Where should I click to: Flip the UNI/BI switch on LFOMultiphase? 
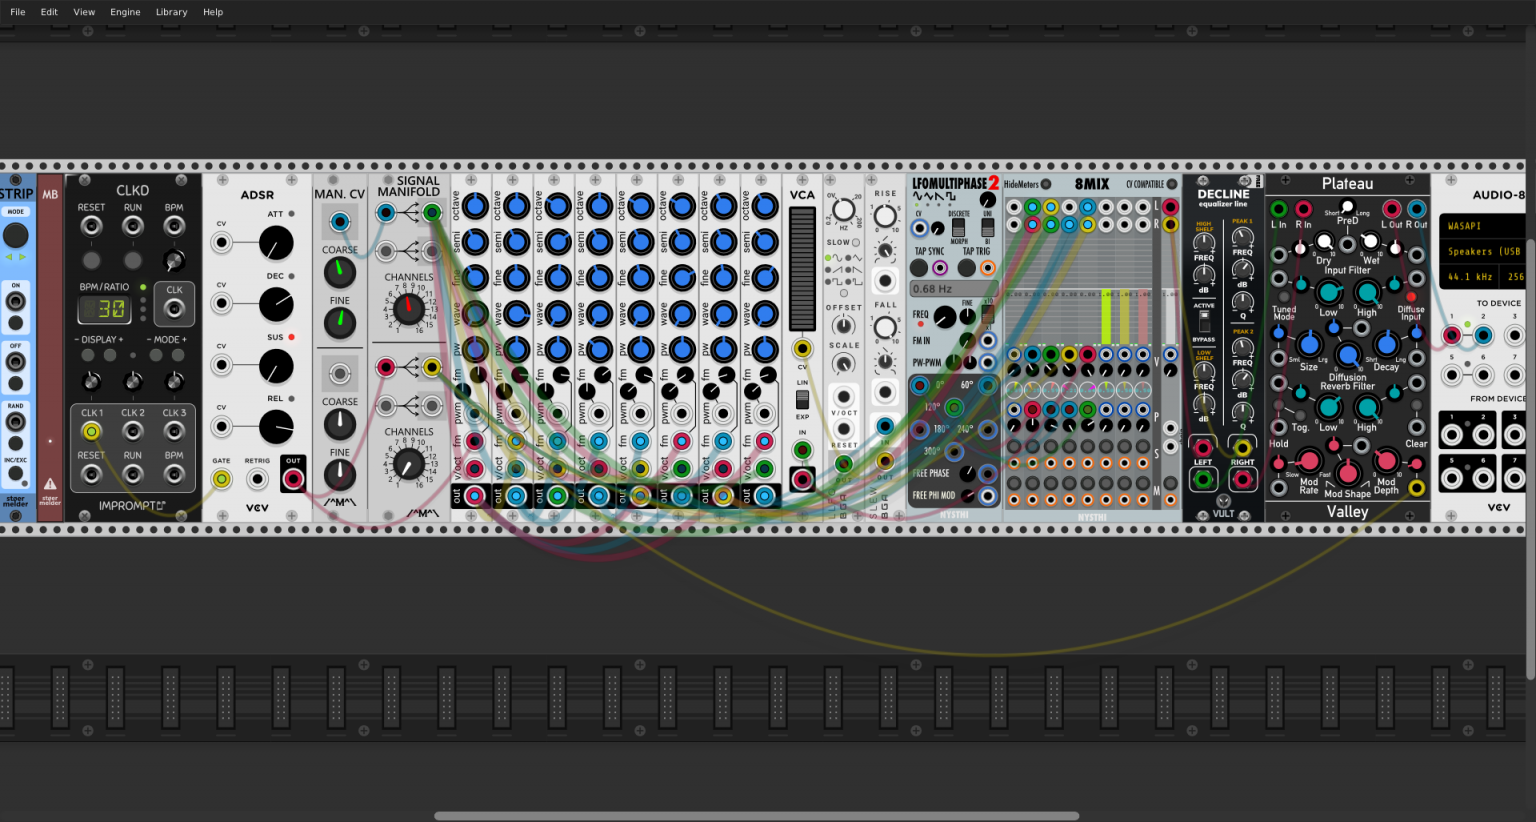[x=987, y=227]
